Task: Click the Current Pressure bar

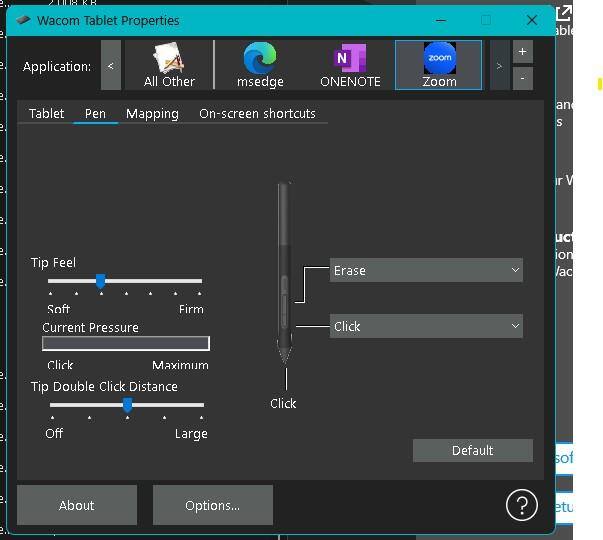Action: pyautogui.click(x=126, y=343)
